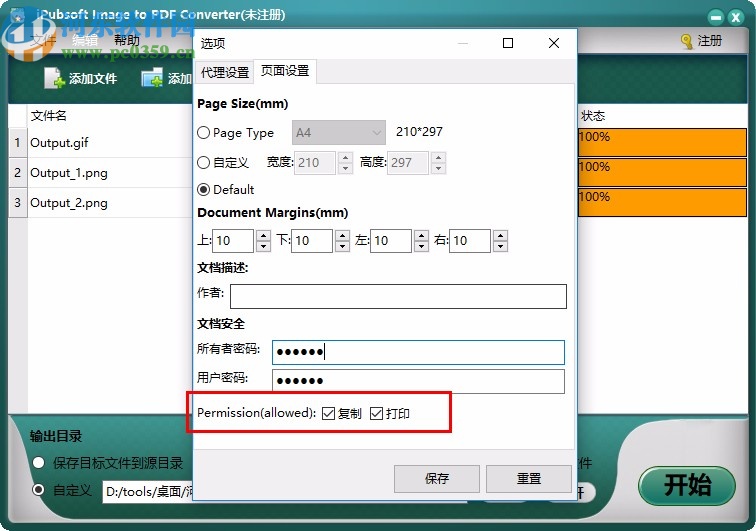
Task: Click the 高度 height input field
Action: (x=407, y=163)
